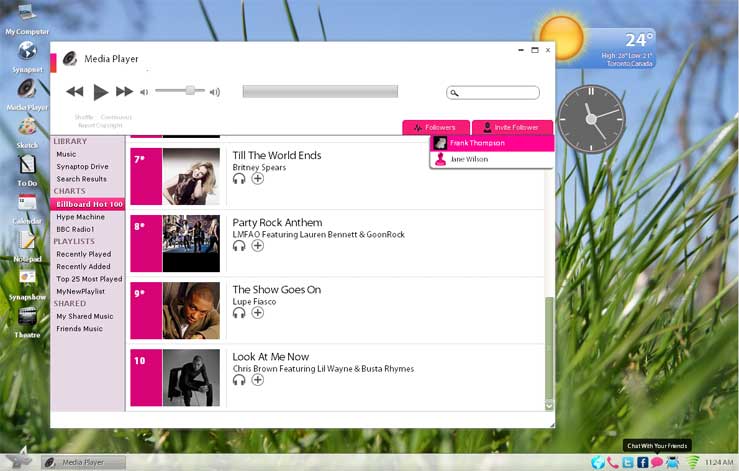This screenshot has height=471, width=739.
Task: Open Synapnet globe desktop icon
Action: [27, 50]
